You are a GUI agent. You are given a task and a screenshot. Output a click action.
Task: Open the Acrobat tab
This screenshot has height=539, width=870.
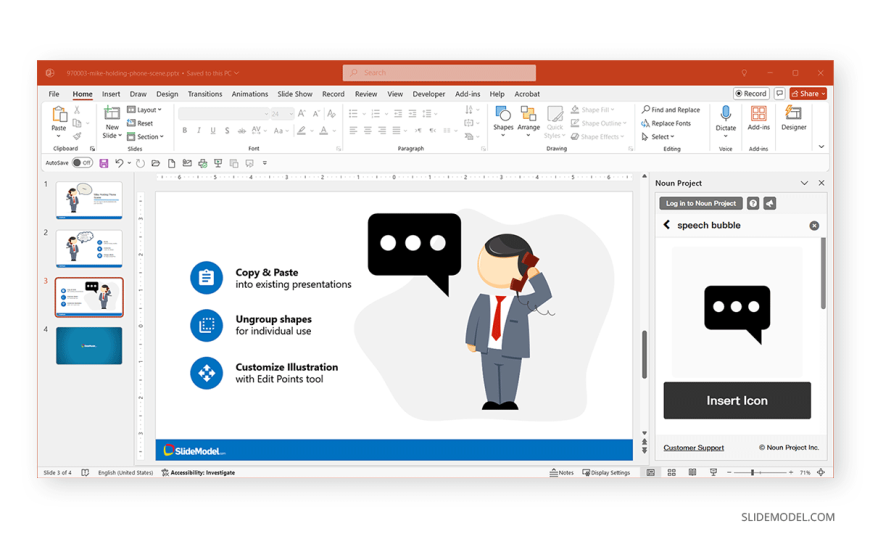click(x=527, y=94)
